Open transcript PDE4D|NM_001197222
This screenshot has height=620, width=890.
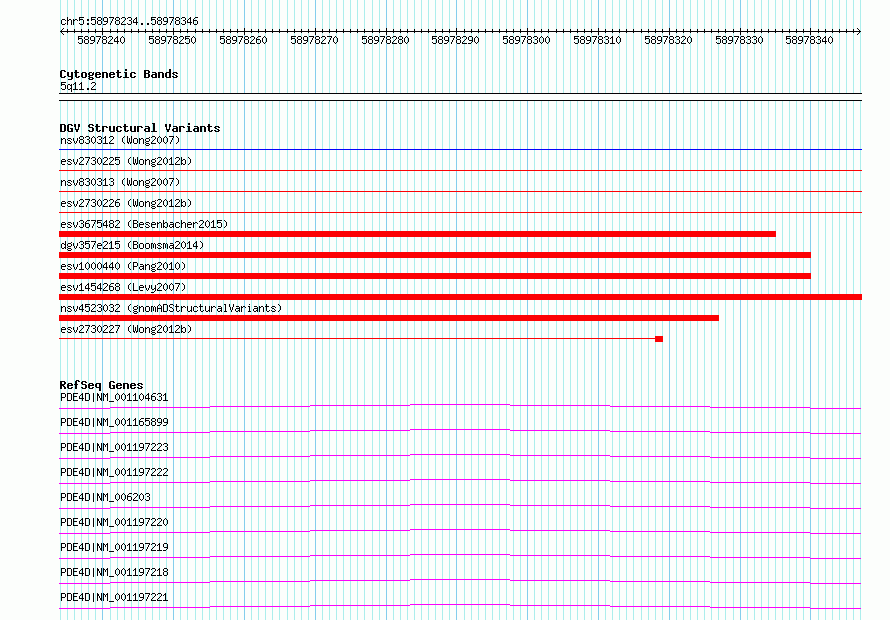pos(114,472)
